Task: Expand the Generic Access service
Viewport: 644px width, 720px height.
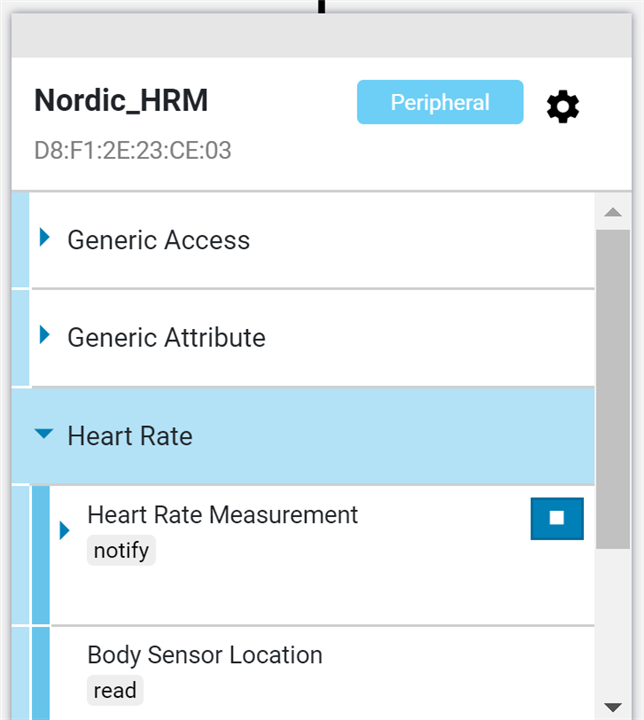Action: tap(45, 237)
